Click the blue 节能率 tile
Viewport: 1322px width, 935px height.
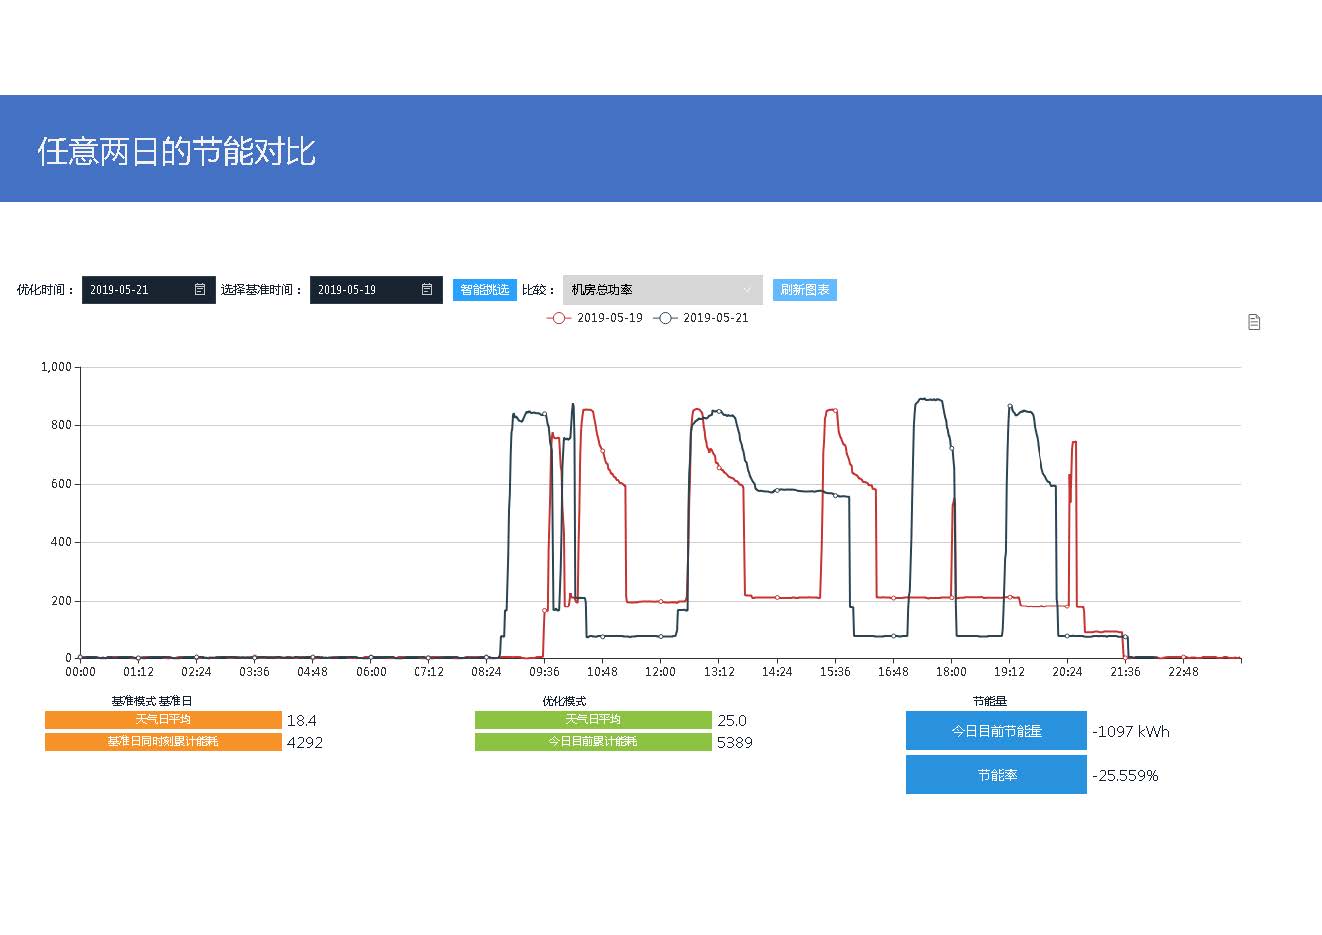pyautogui.click(x=996, y=775)
